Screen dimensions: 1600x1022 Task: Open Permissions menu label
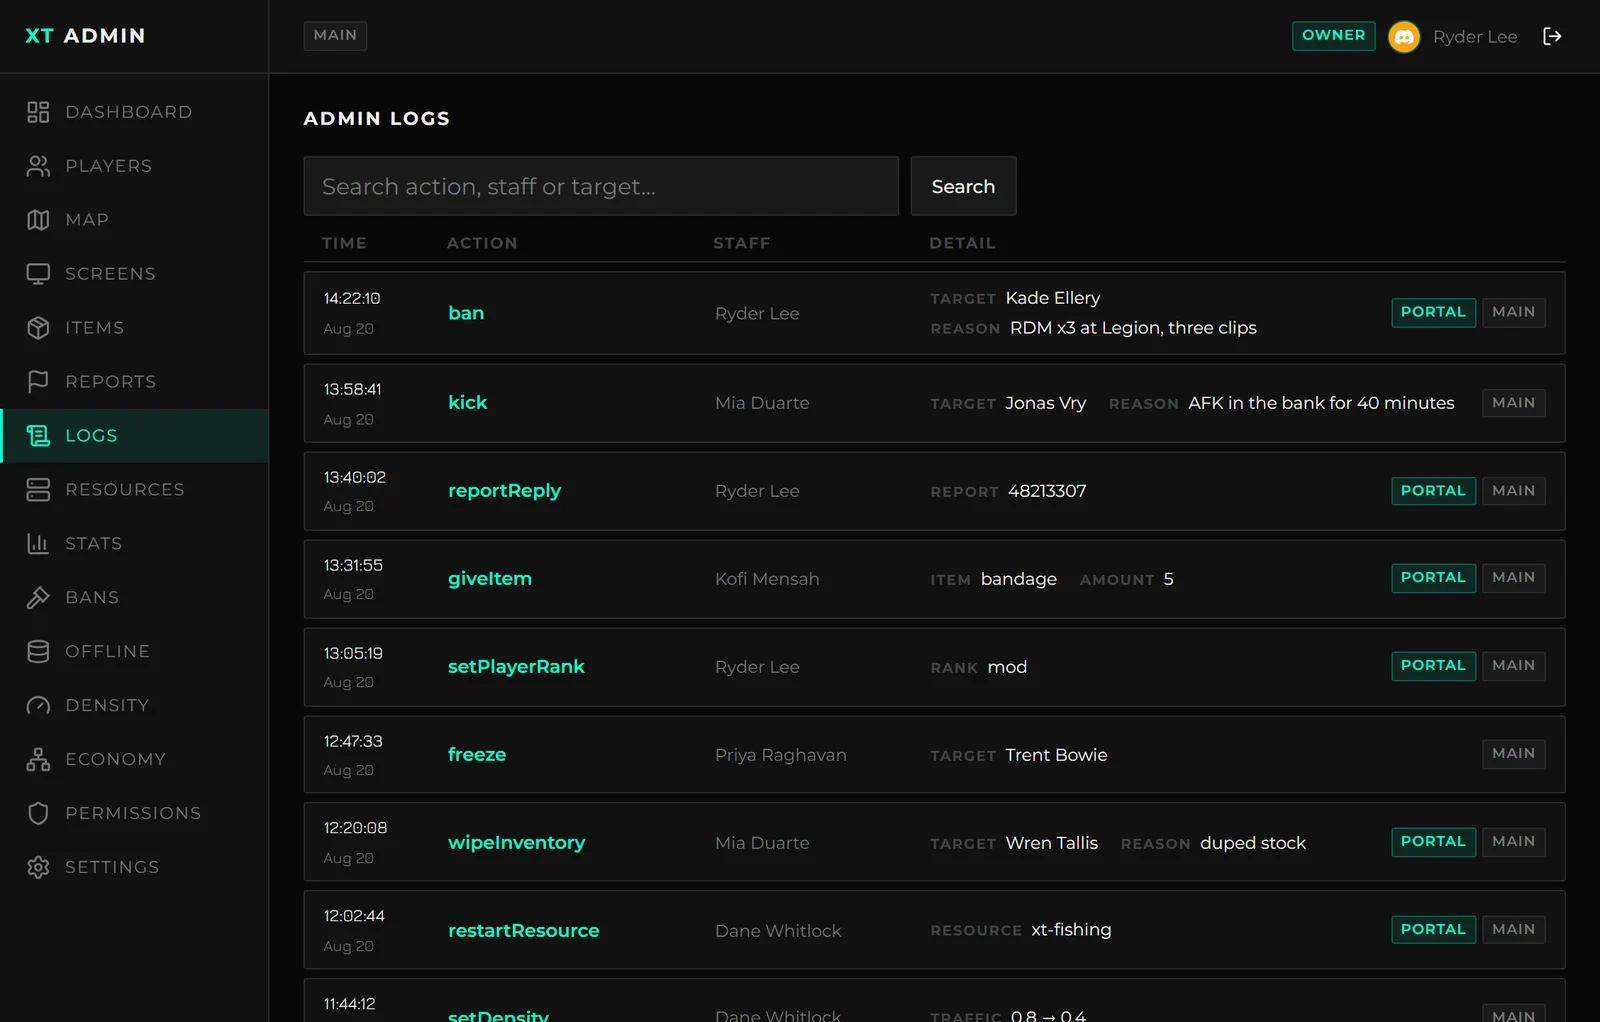(x=133, y=814)
